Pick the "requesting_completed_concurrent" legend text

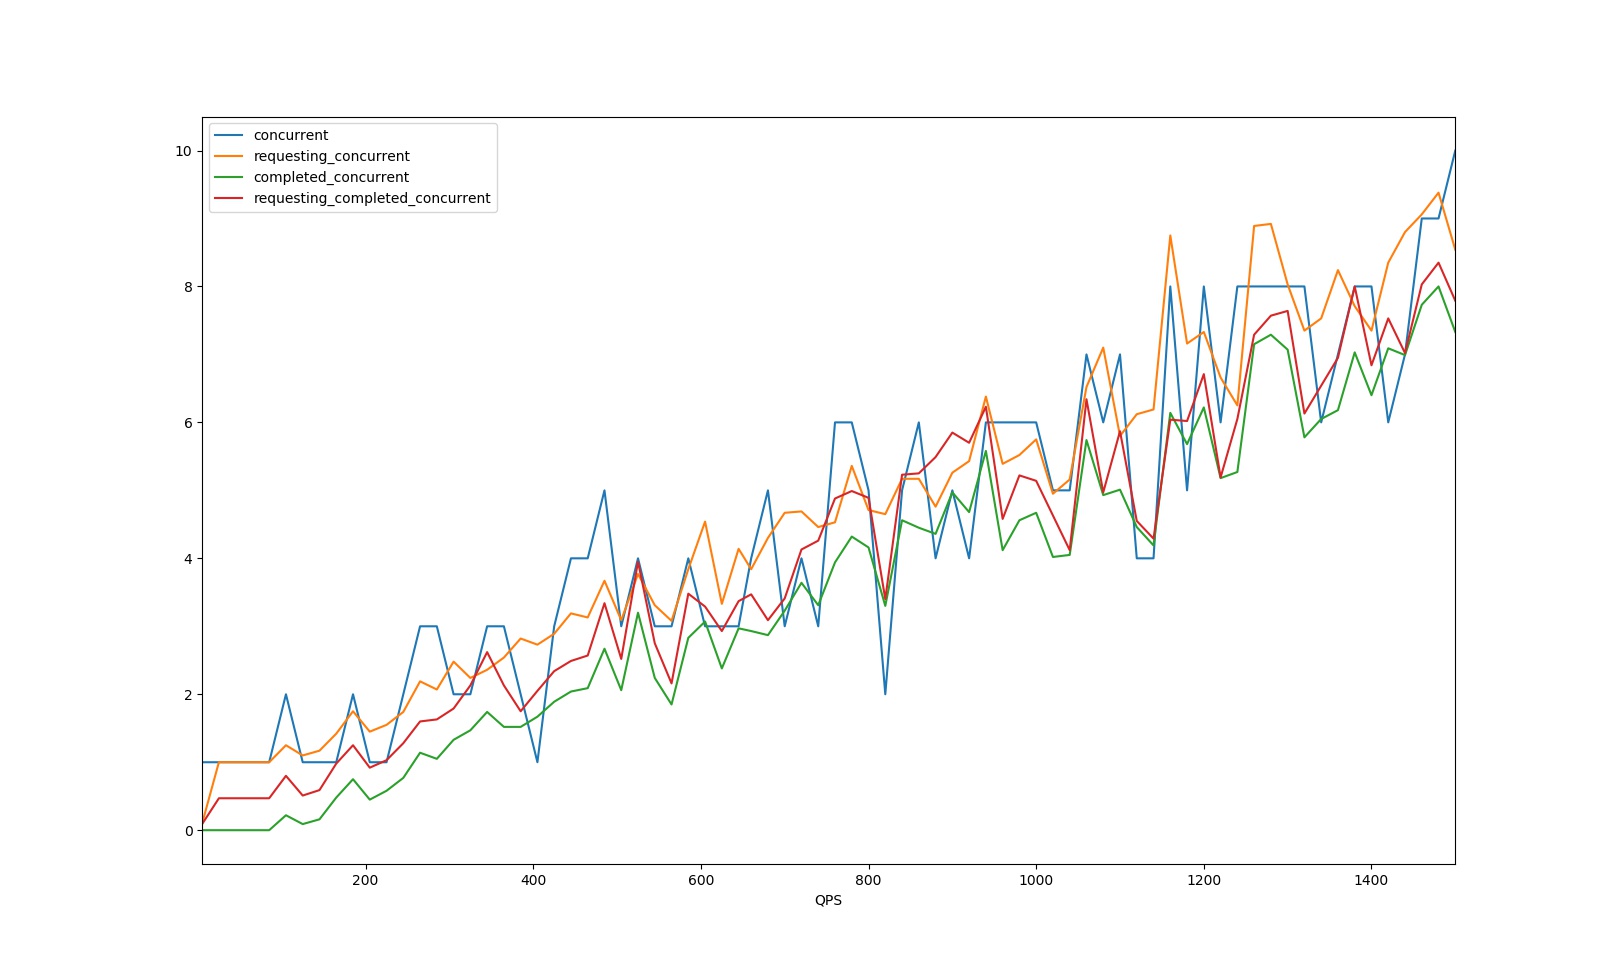[x=371, y=198]
